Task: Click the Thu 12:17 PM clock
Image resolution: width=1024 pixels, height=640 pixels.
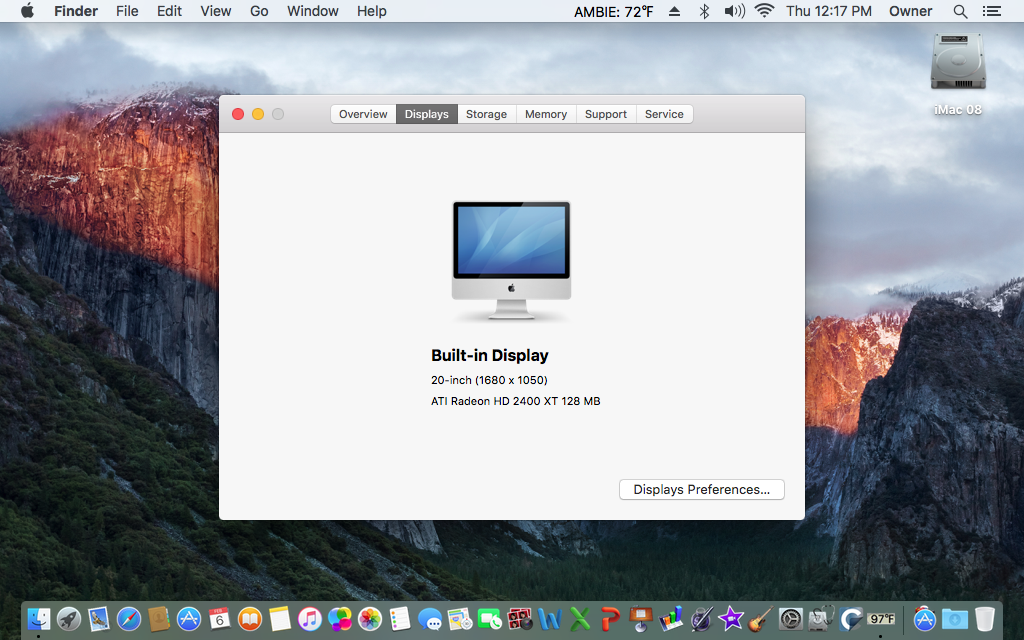Action: pyautogui.click(x=829, y=11)
